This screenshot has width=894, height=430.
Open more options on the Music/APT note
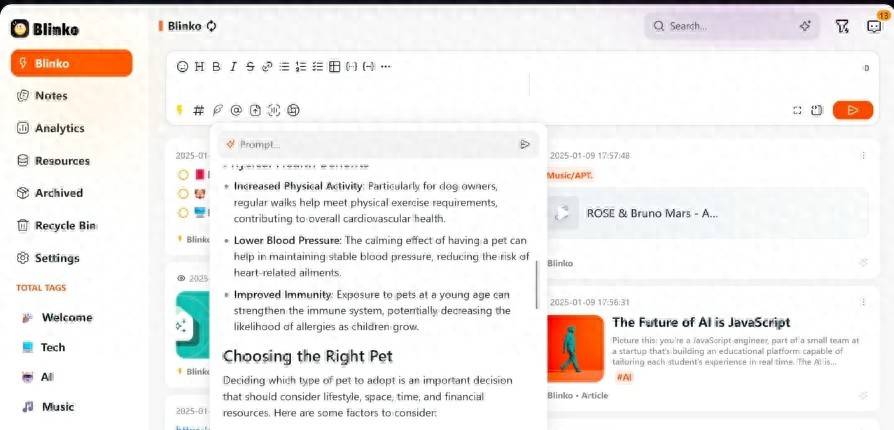(862, 156)
